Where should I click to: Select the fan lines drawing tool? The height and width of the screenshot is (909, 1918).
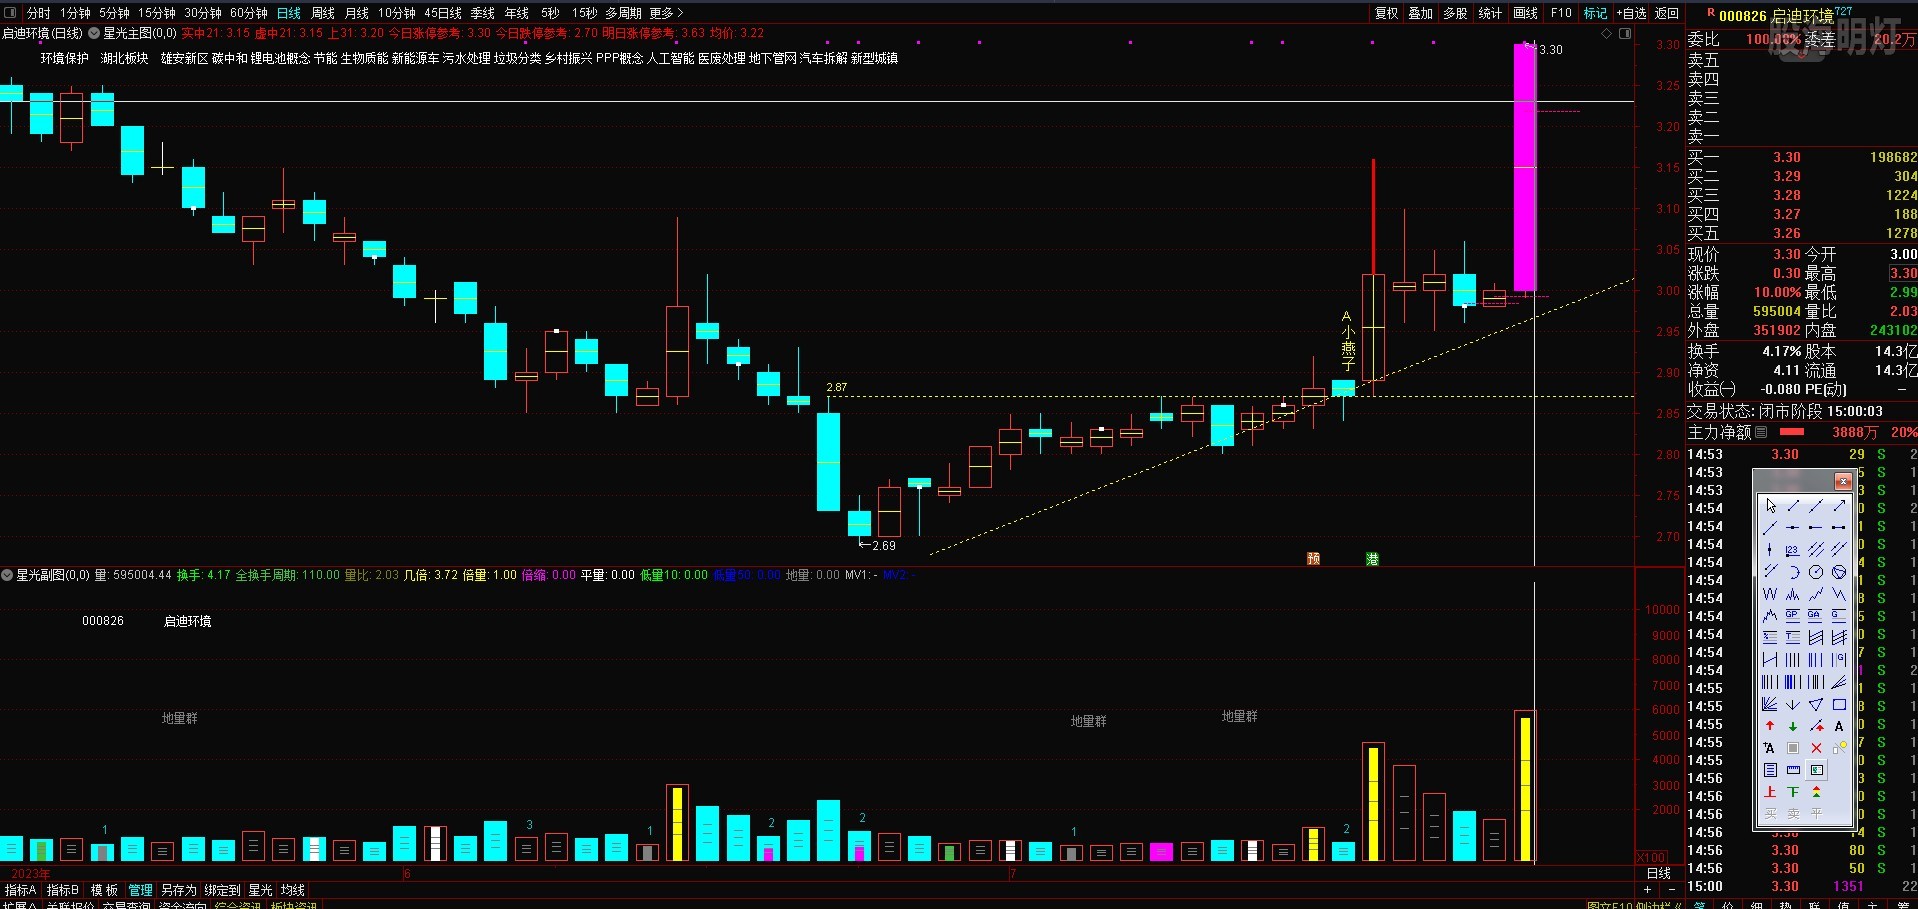point(1770,704)
